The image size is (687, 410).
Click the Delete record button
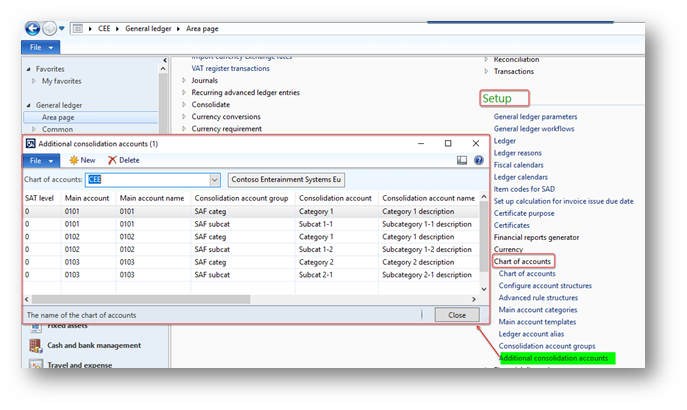[124, 160]
